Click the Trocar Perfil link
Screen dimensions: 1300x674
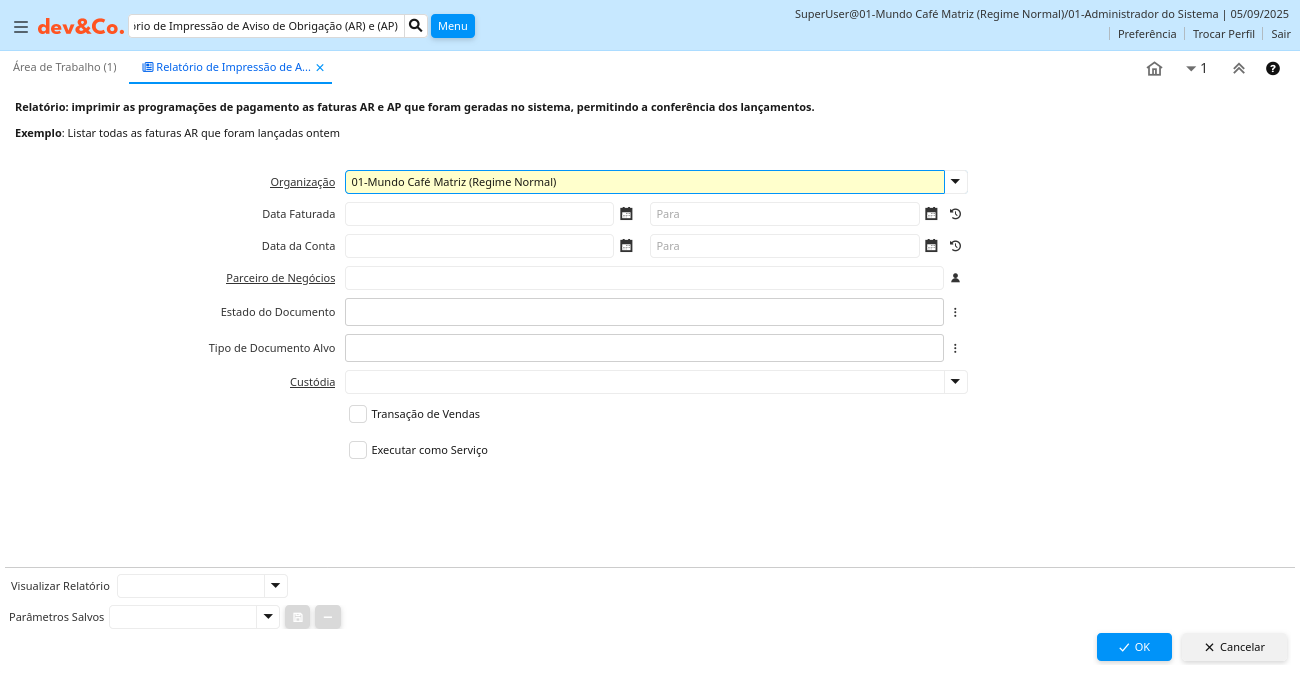pos(1223,34)
